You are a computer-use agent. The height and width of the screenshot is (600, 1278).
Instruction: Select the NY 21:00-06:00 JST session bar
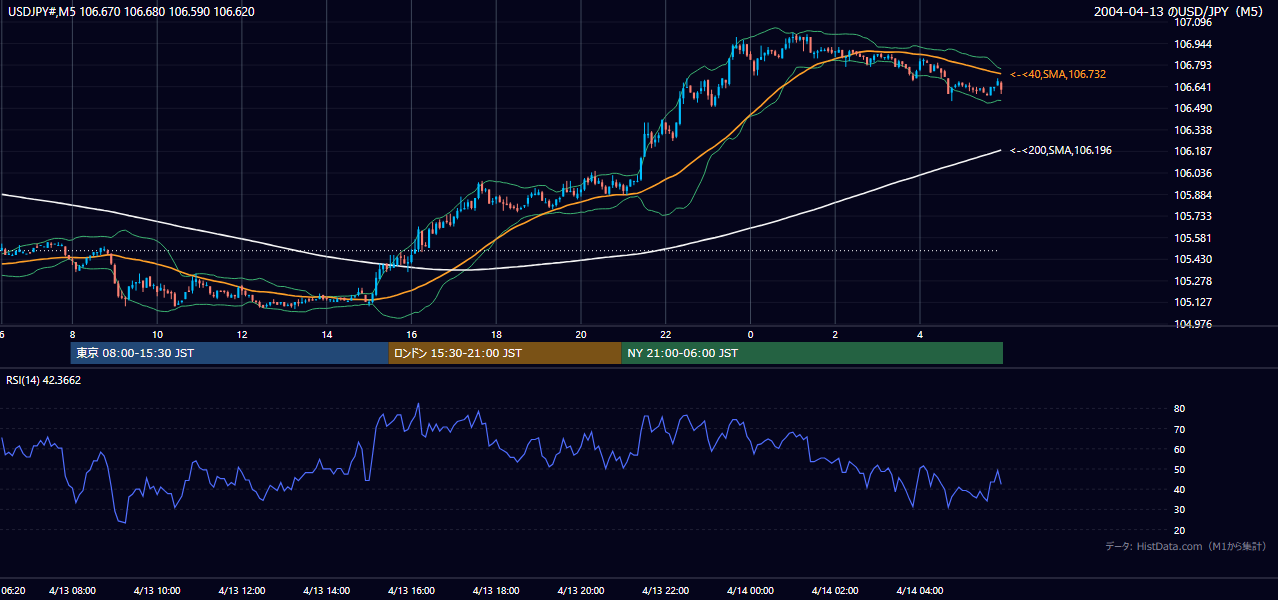[812, 353]
